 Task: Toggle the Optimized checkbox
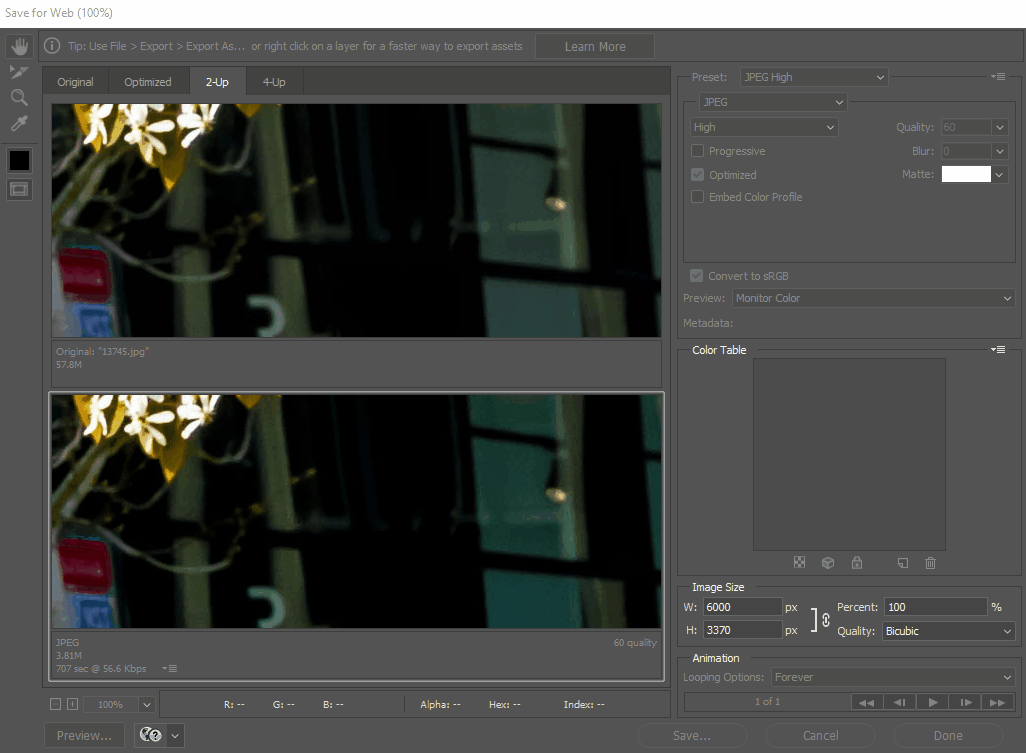[697, 175]
